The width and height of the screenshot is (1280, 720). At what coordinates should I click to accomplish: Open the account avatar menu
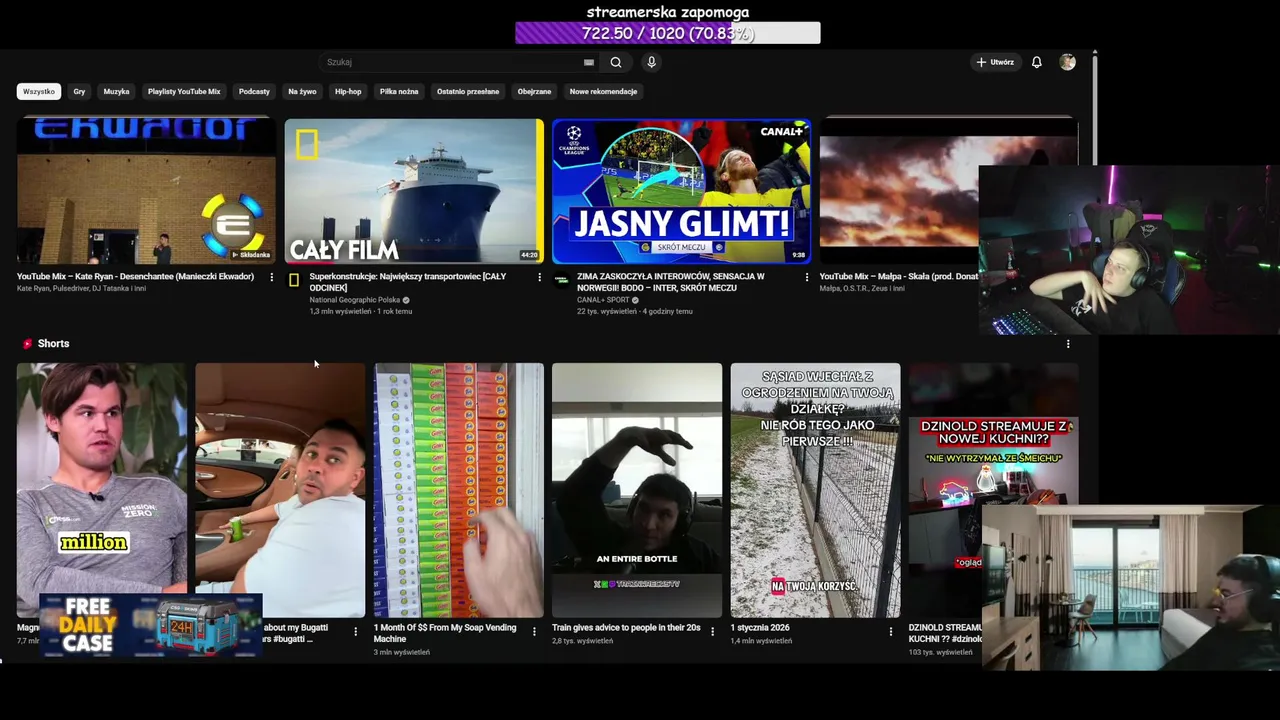(x=1068, y=62)
